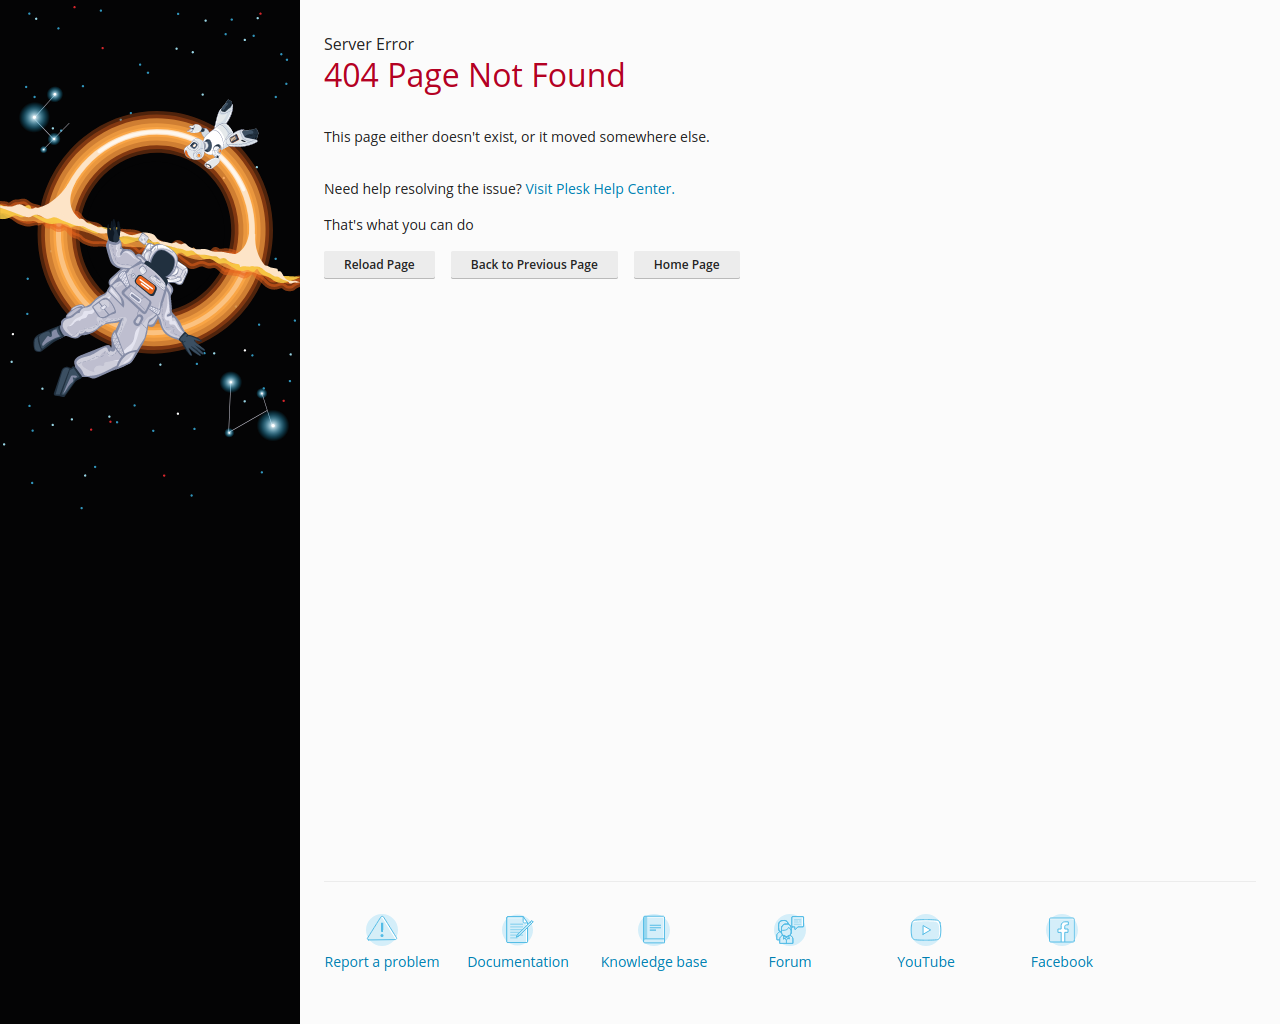Open the Report a problem text link
This screenshot has height=1024, width=1280.
pyautogui.click(x=382, y=962)
